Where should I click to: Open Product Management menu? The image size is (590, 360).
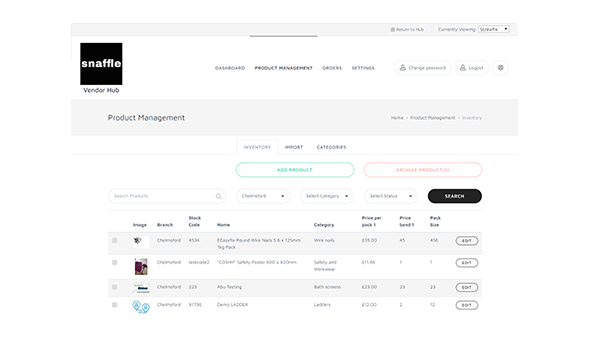[x=283, y=68]
